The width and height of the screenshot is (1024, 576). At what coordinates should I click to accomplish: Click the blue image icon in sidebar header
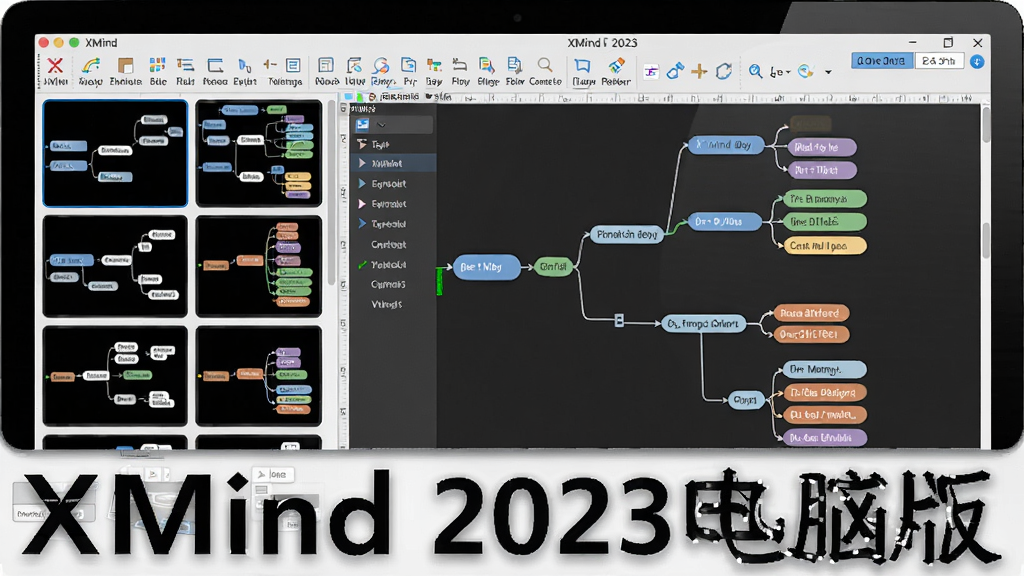point(362,124)
